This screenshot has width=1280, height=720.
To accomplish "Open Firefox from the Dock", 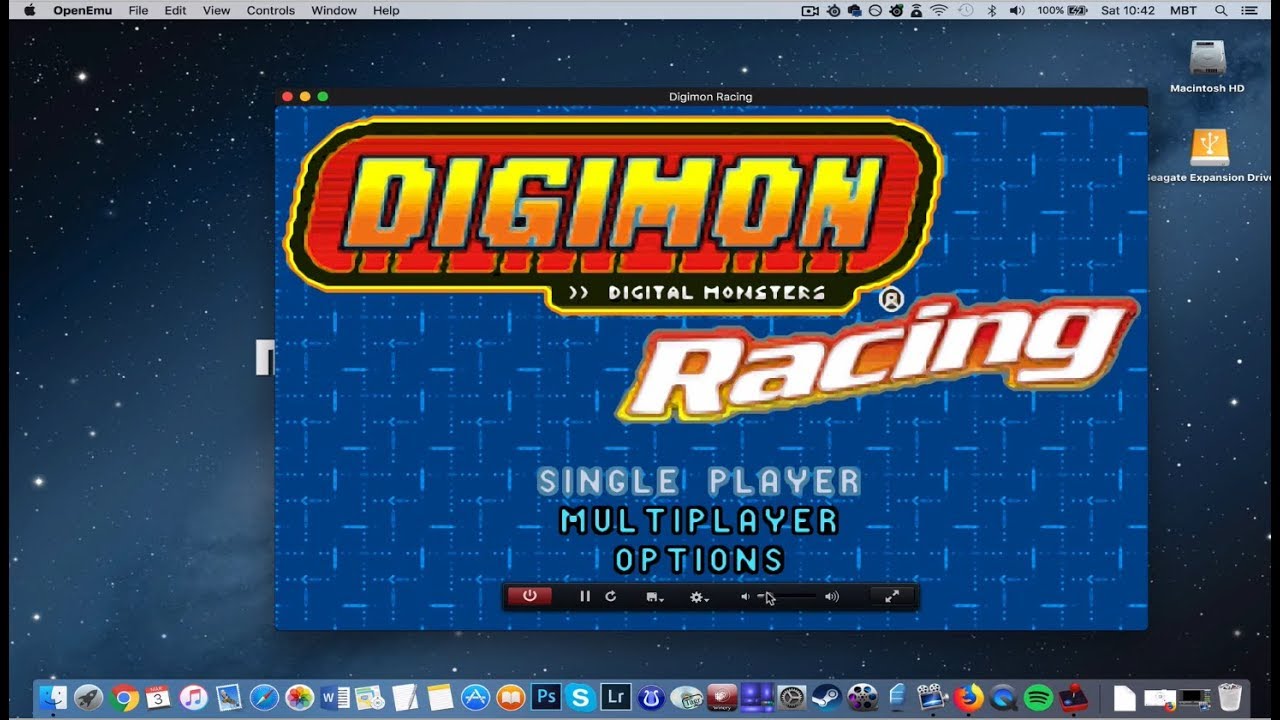I will [x=968, y=697].
